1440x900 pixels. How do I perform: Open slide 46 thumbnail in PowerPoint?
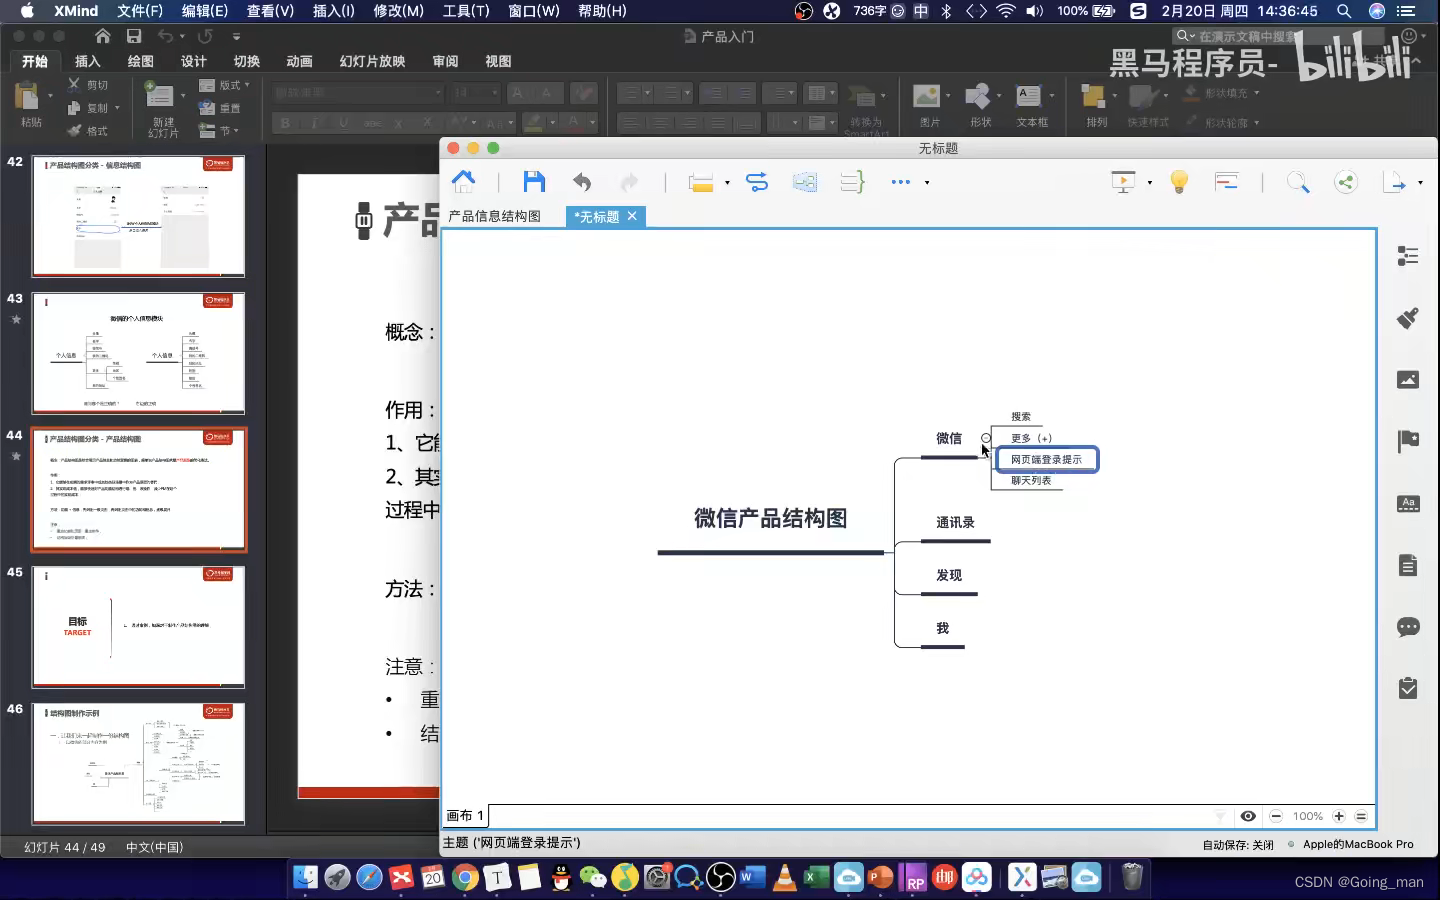[138, 764]
